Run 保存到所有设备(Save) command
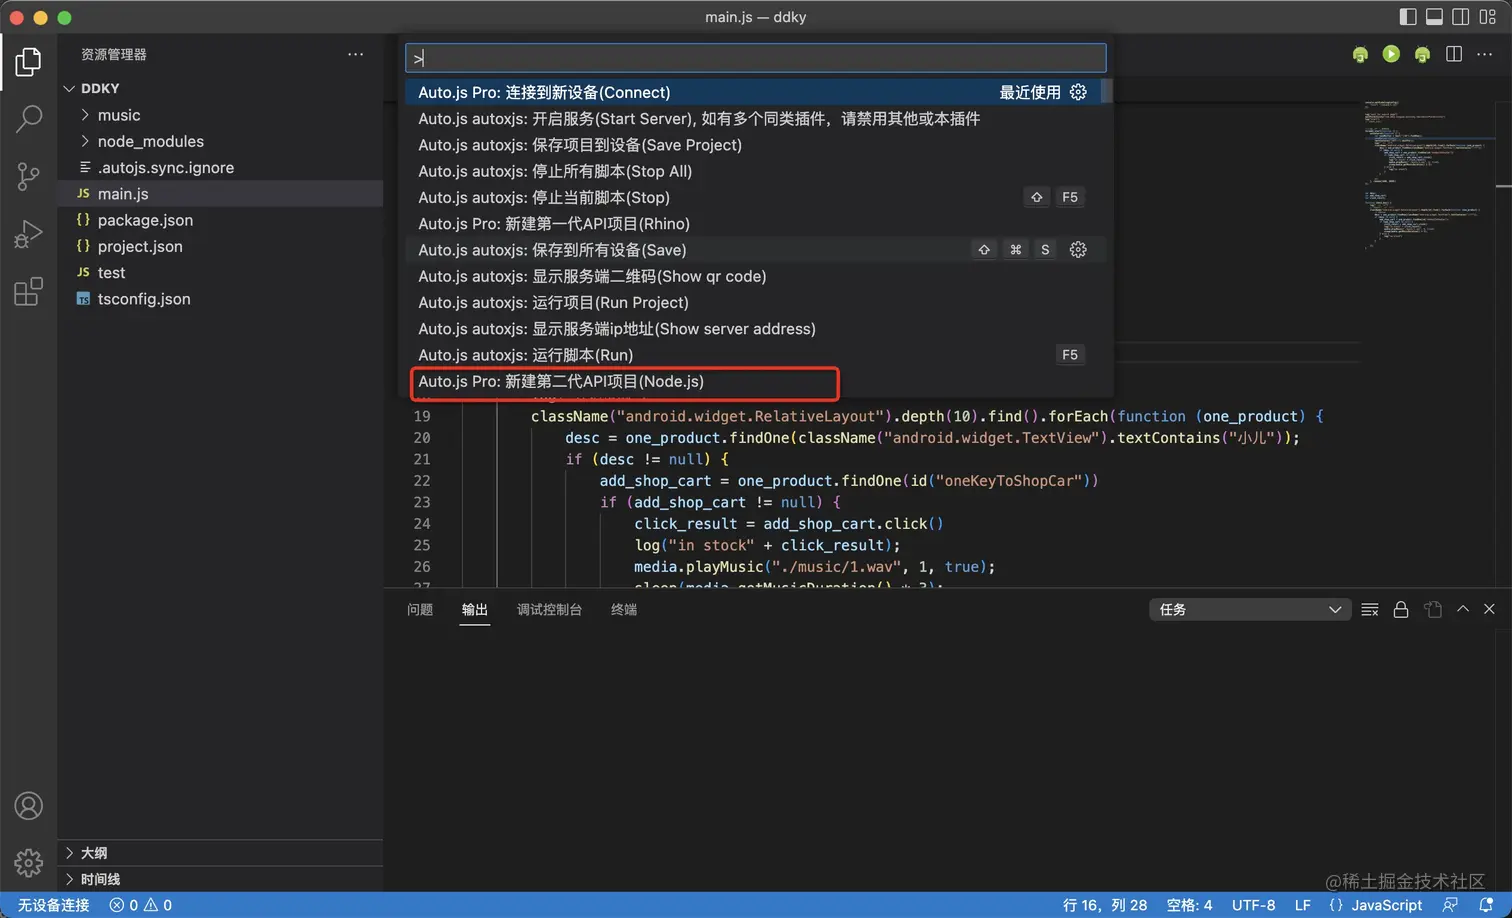1512x918 pixels. (754, 250)
